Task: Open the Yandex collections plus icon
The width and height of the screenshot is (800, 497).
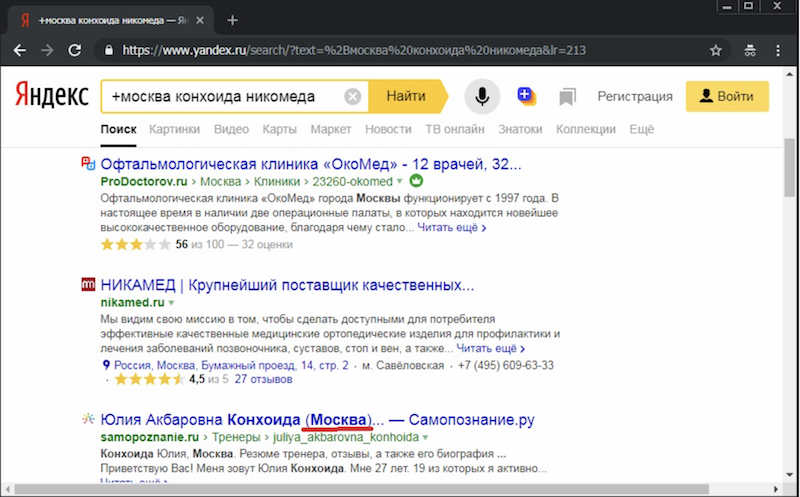Action: (526, 95)
